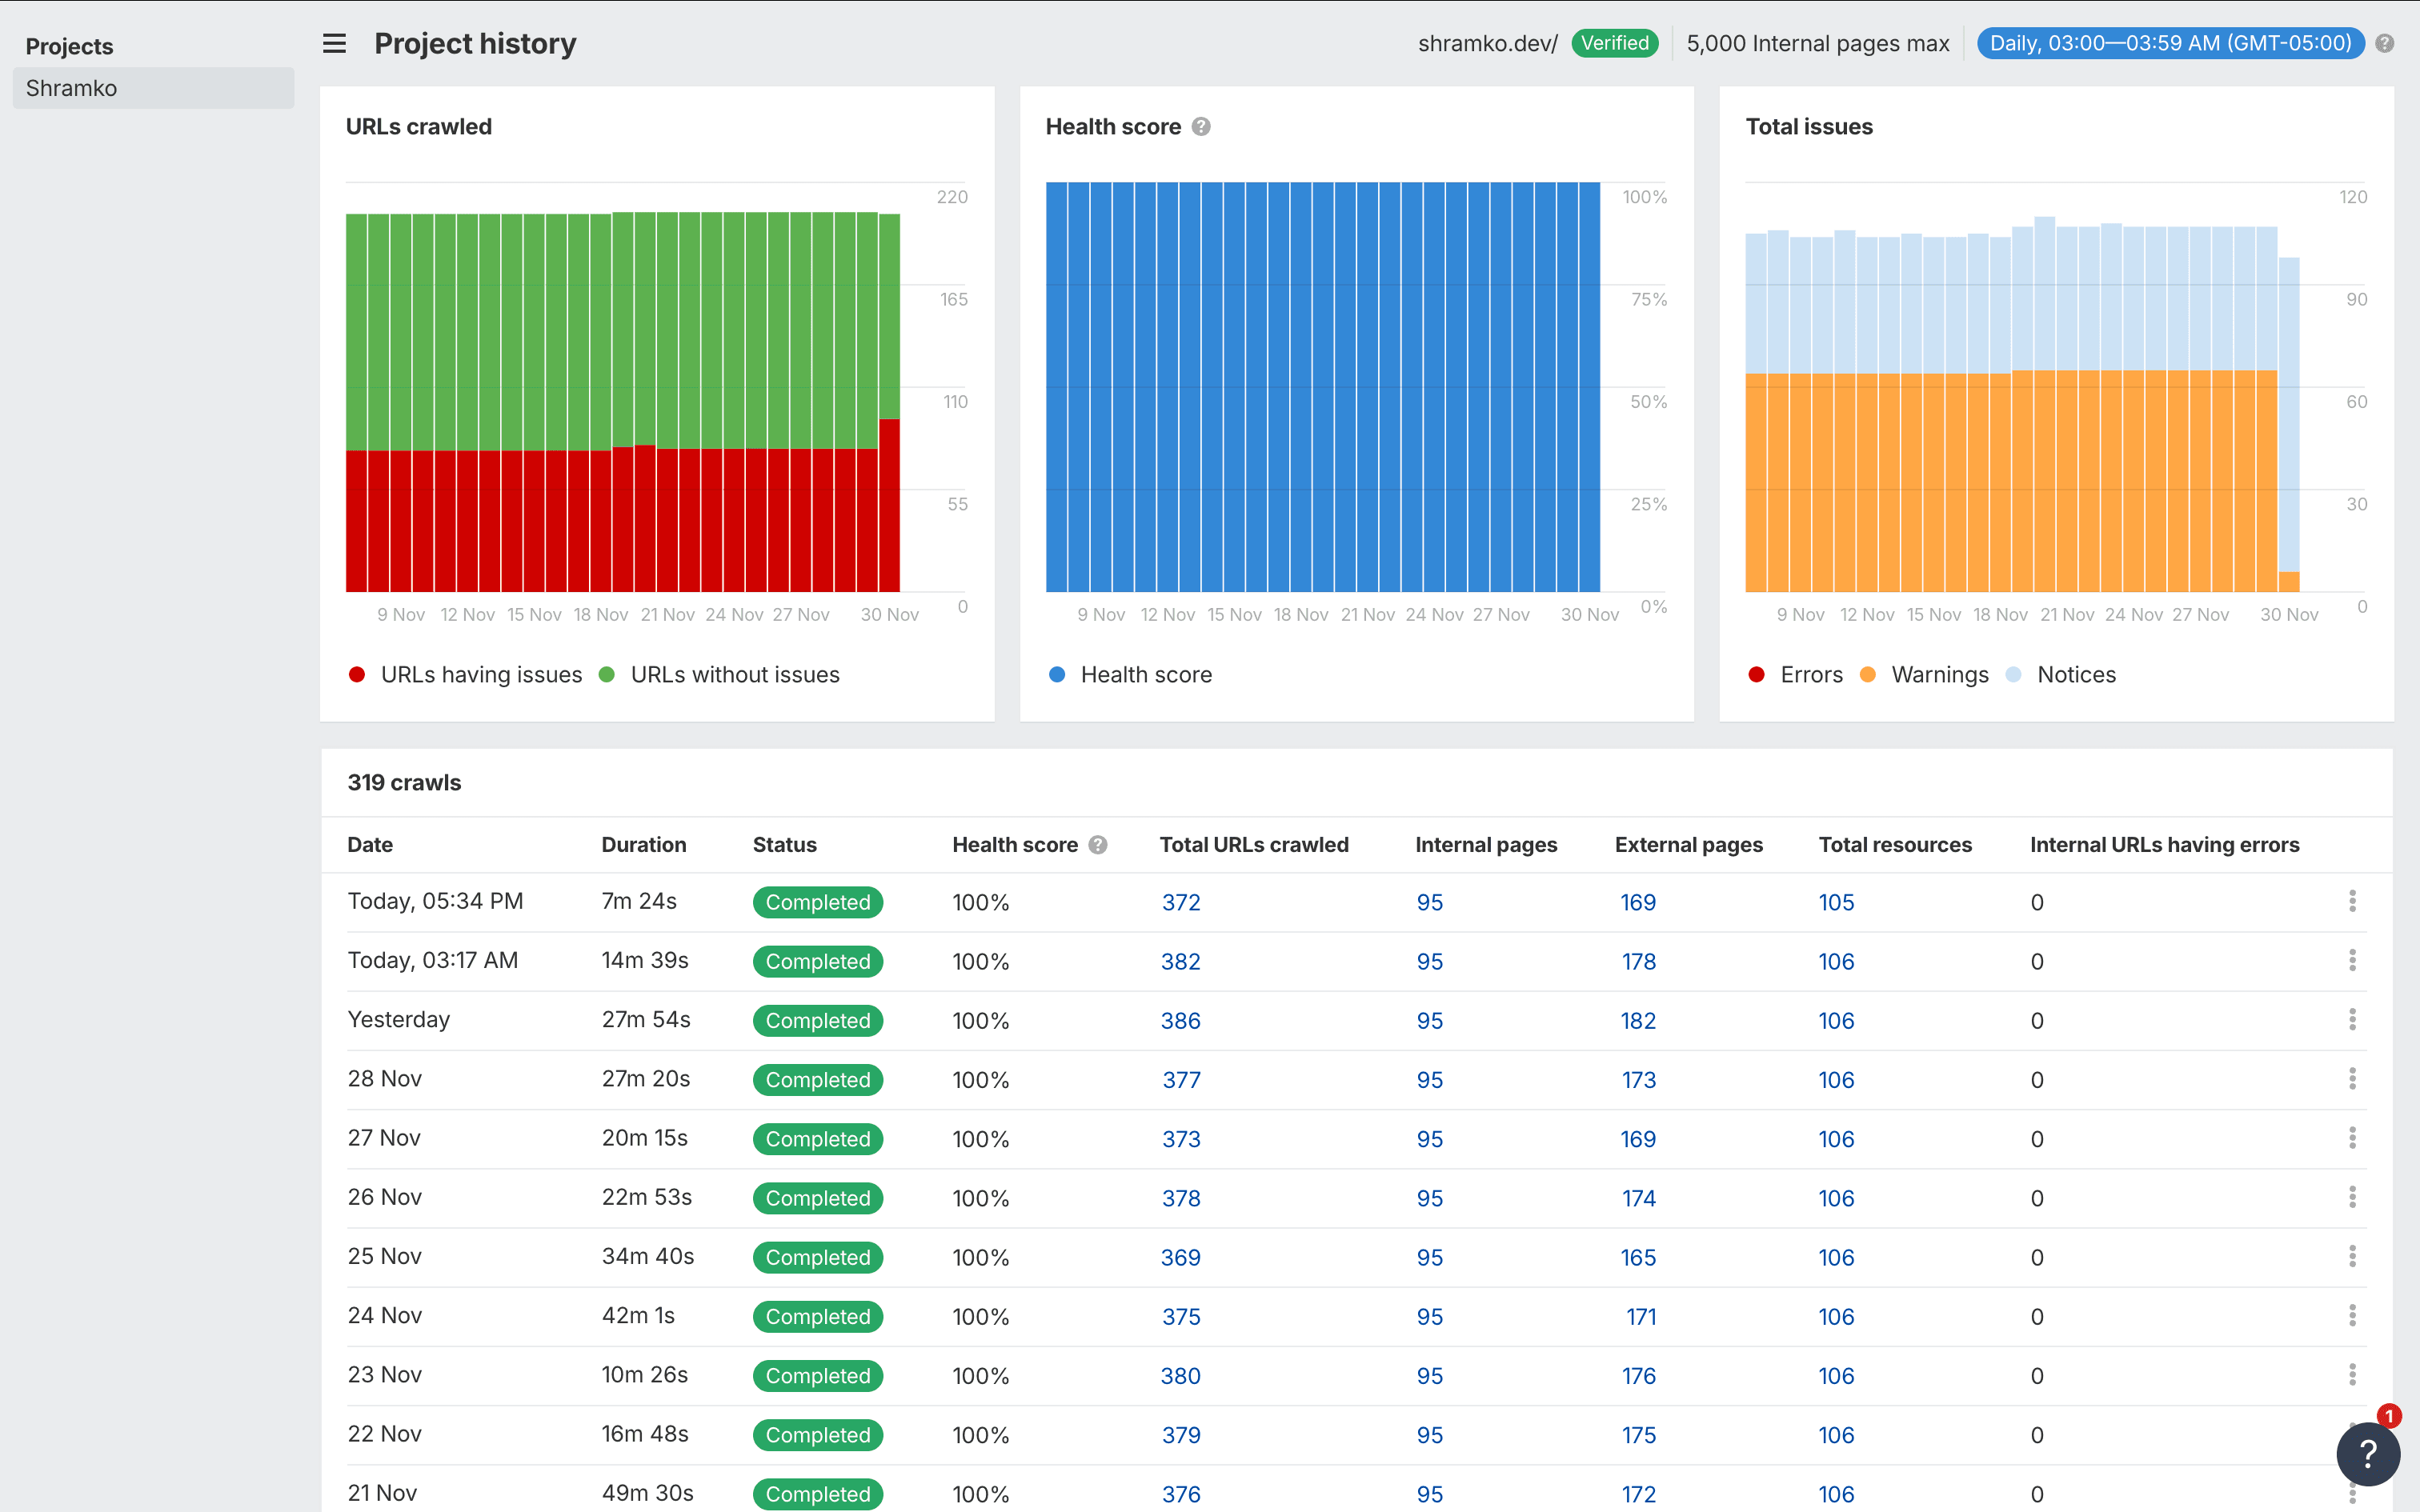Open the 372 total URLs crawled link
2420x1512 pixels.
(1180, 902)
